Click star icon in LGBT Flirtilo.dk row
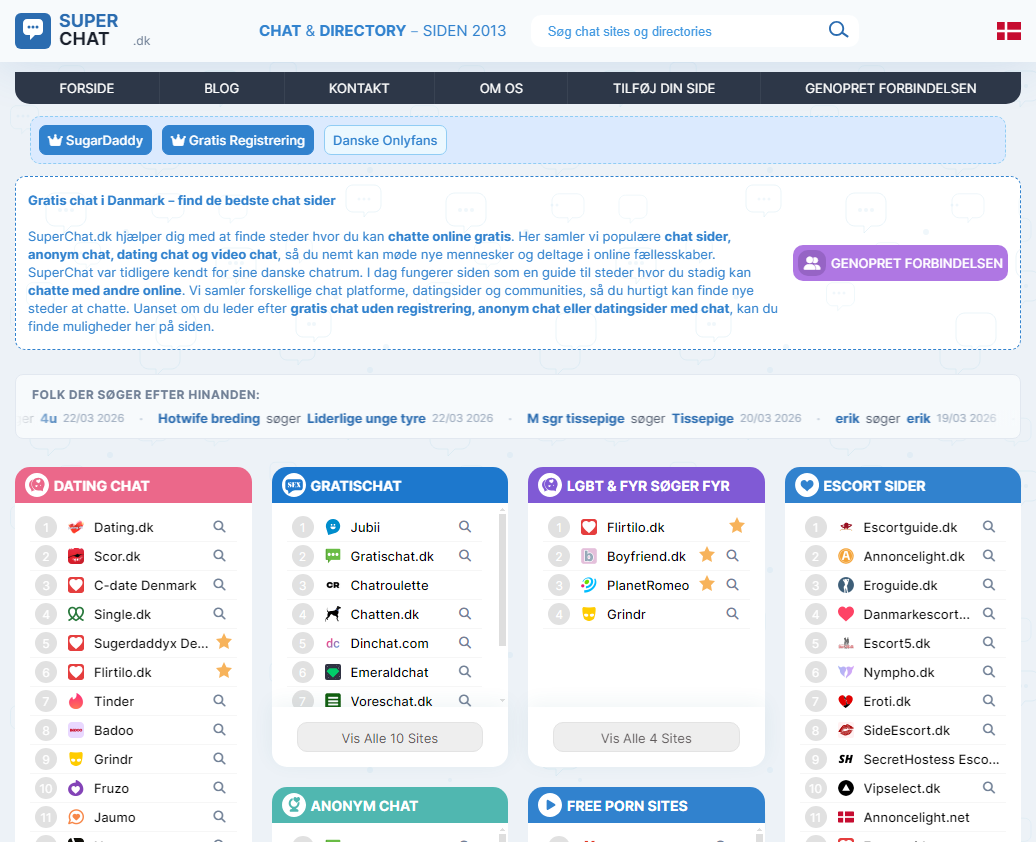The width and height of the screenshot is (1036, 842). 737,526
